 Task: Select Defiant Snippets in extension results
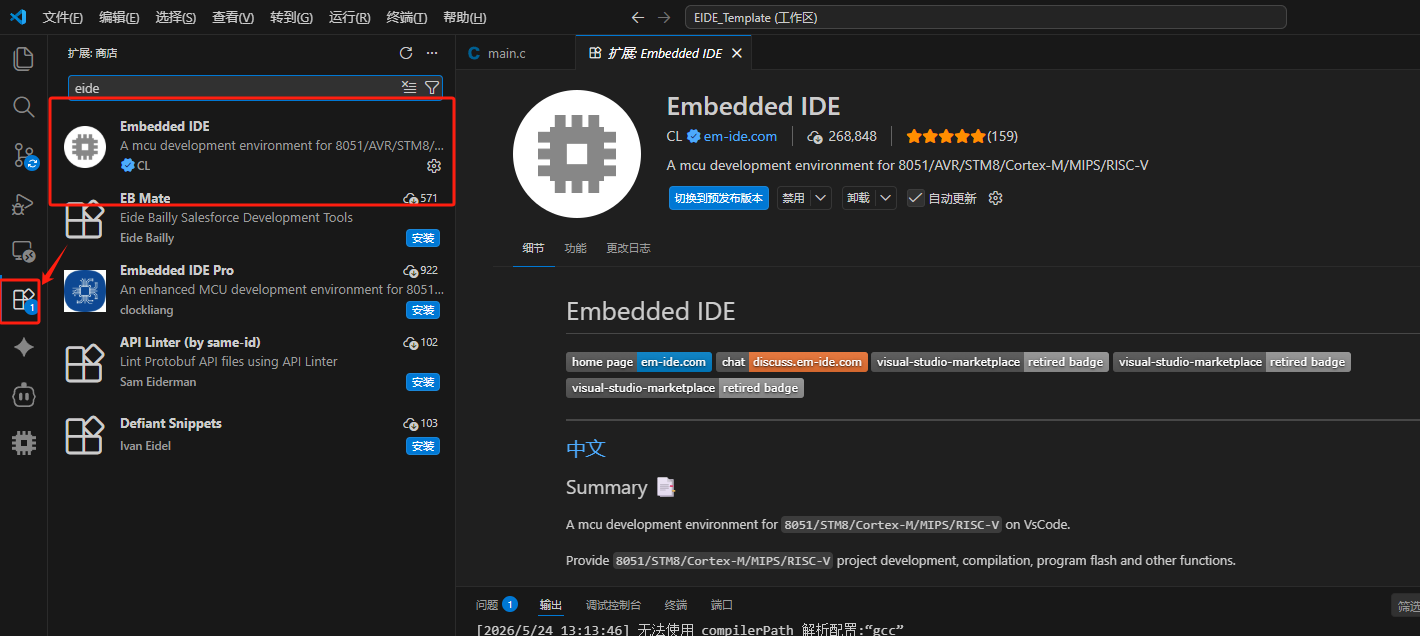click(251, 434)
